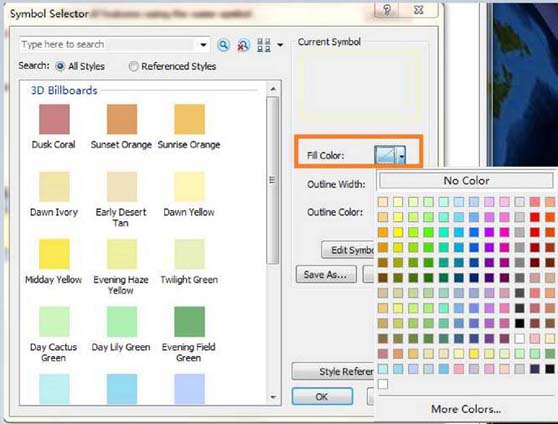Choose No Color in the palette
The image size is (558, 424).
pos(466,180)
